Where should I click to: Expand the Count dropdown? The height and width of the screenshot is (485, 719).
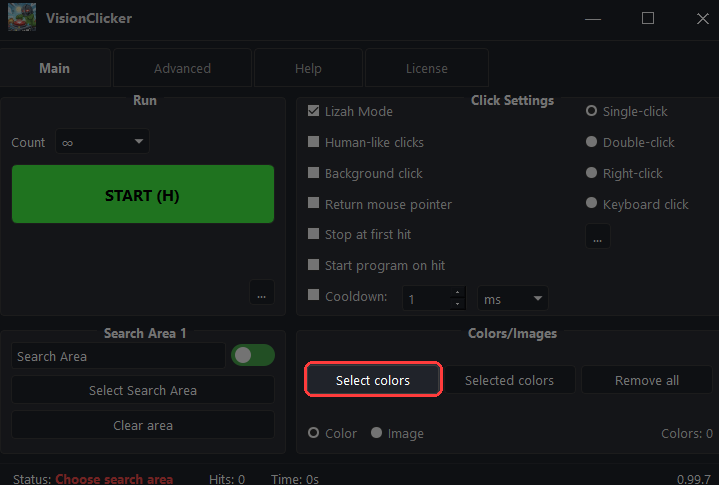point(102,142)
